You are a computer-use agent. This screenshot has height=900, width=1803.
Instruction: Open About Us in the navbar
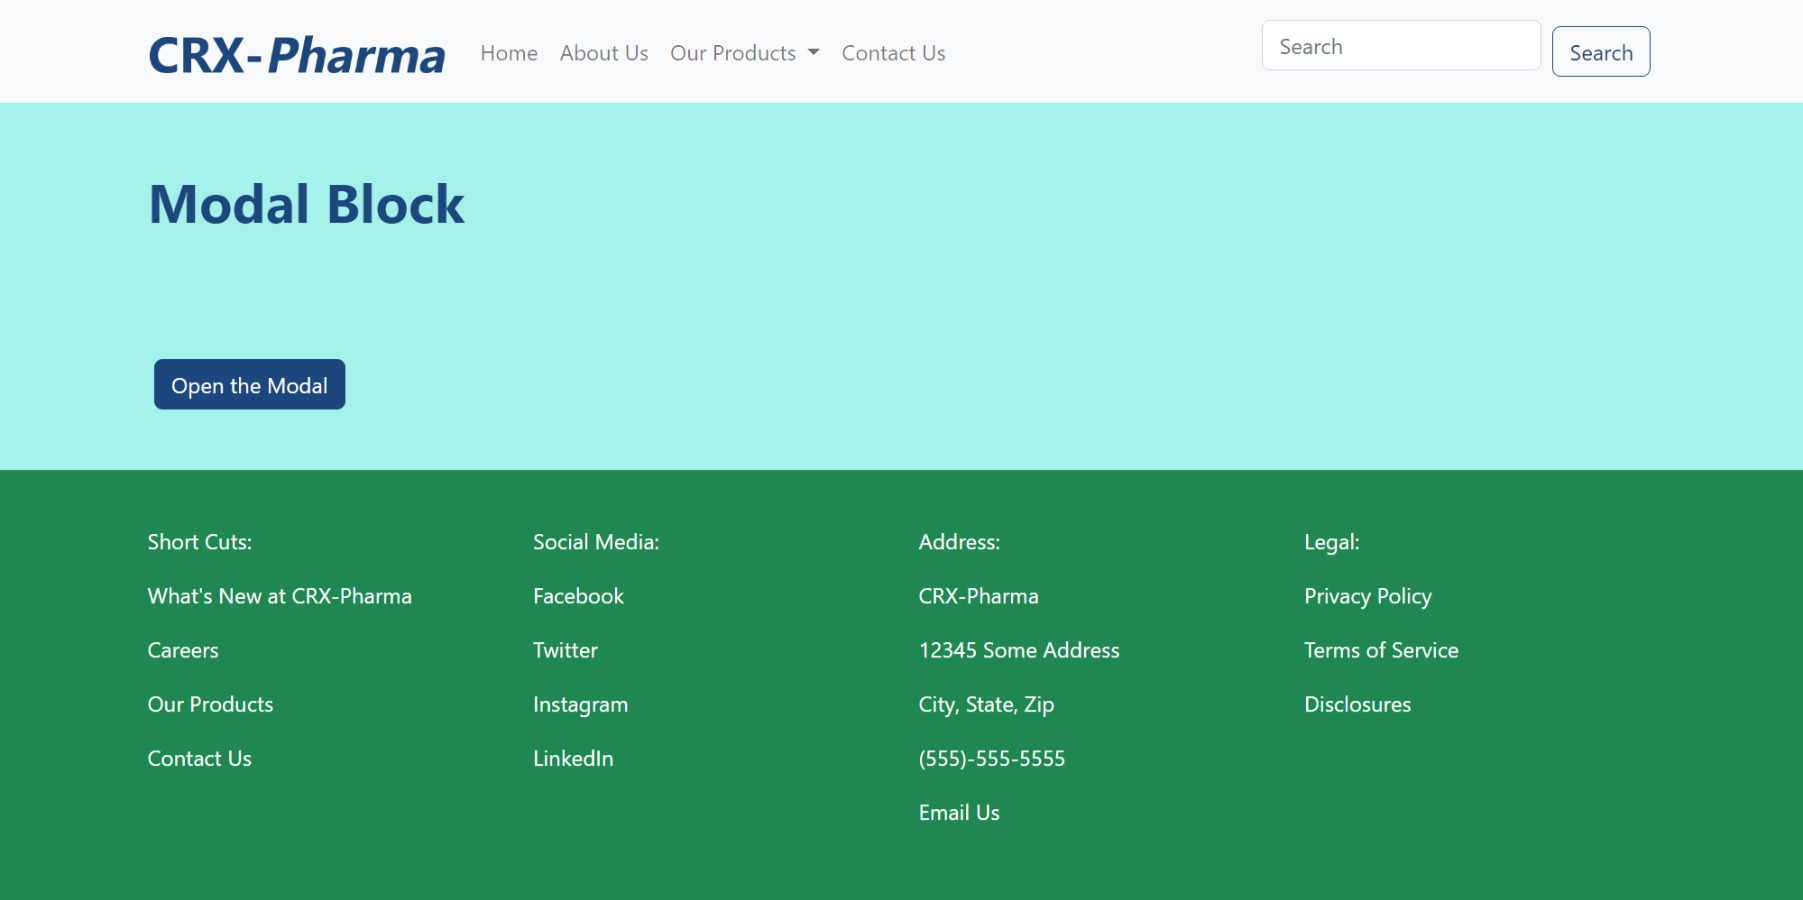click(x=603, y=53)
